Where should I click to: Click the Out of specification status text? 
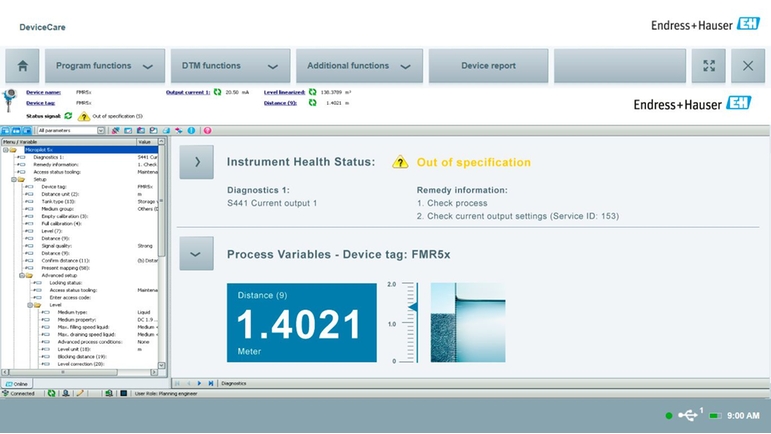pyautogui.click(x=474, y=162)
